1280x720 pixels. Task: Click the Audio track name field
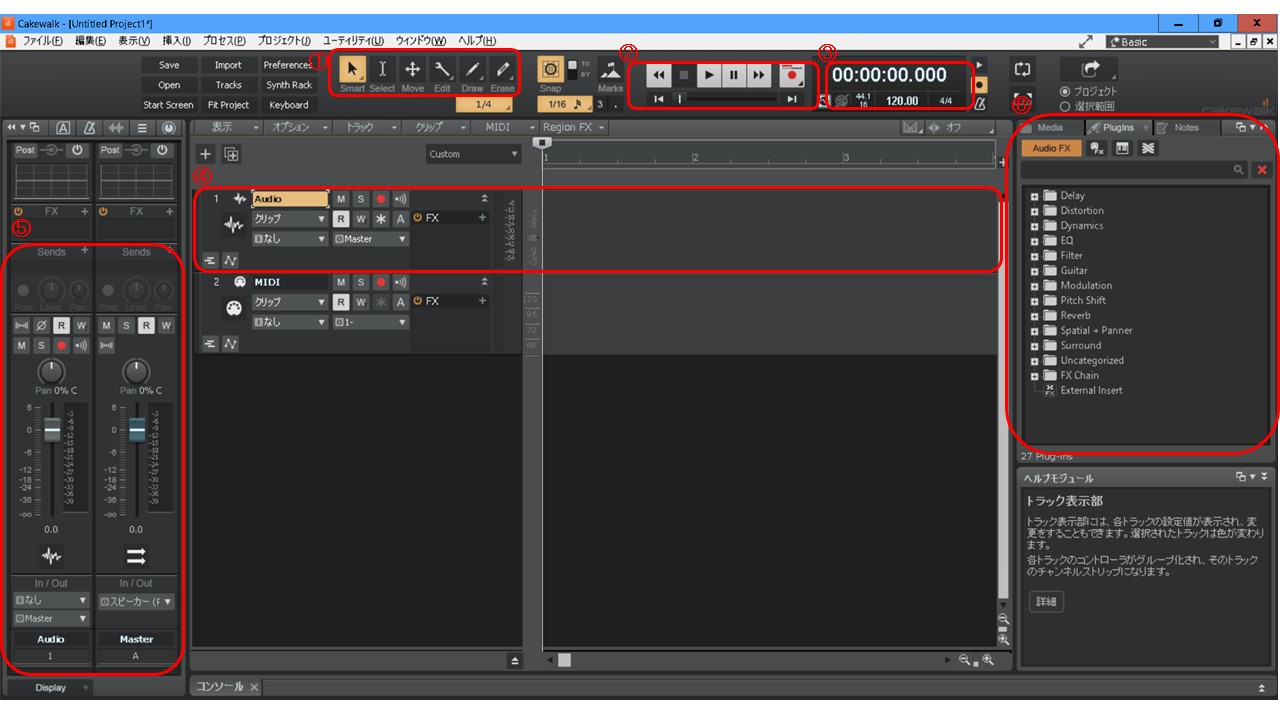[290, 199]
